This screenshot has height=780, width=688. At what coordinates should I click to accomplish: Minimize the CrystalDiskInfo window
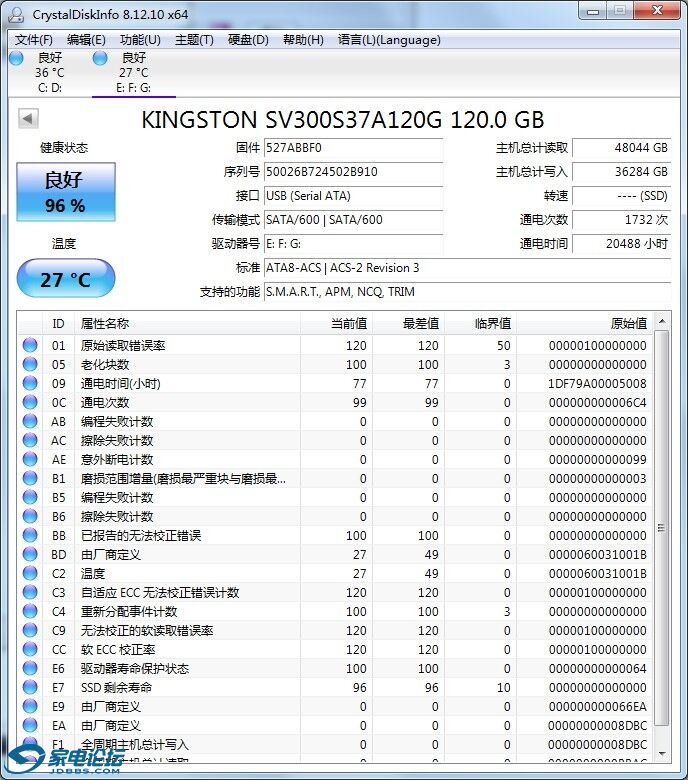pyautogui.click(x=593, y=11)
